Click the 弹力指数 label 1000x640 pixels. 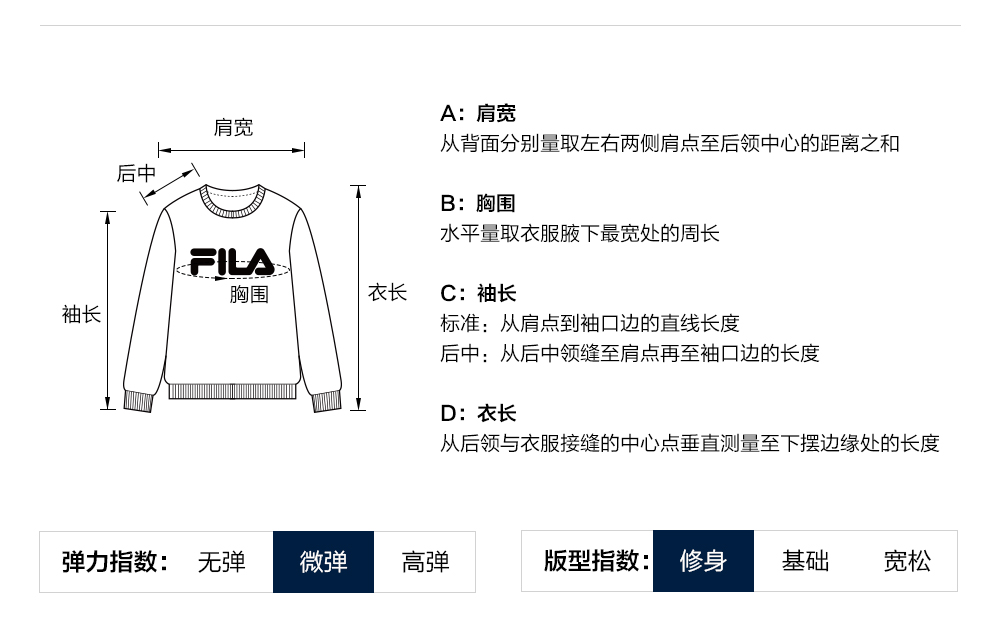pos(115,562)
